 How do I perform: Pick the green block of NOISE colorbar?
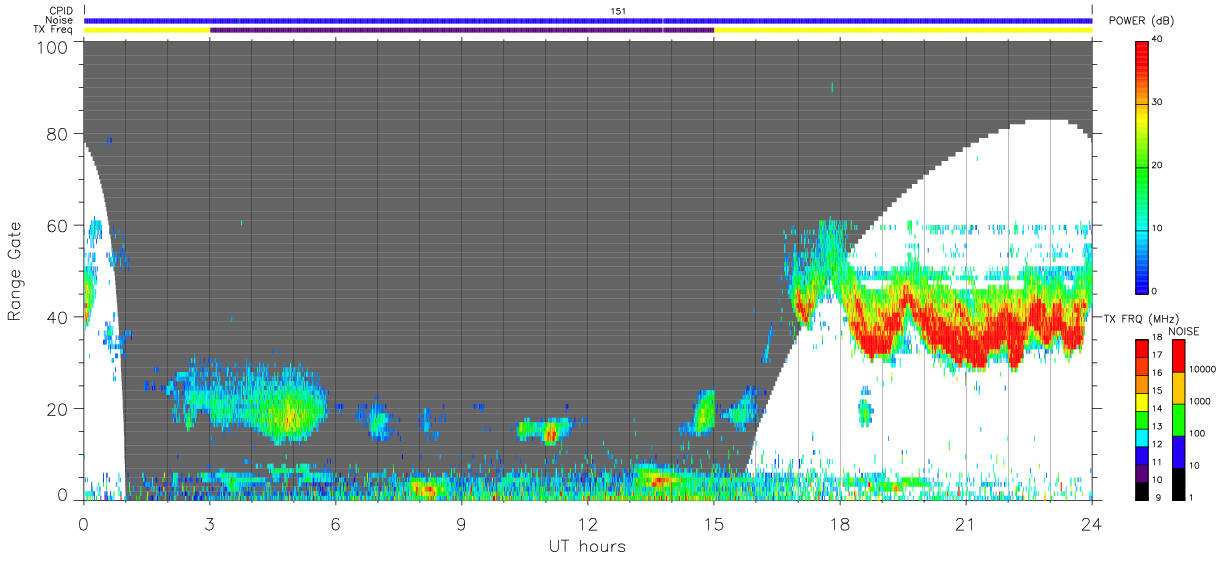(x=1178, y=419)
